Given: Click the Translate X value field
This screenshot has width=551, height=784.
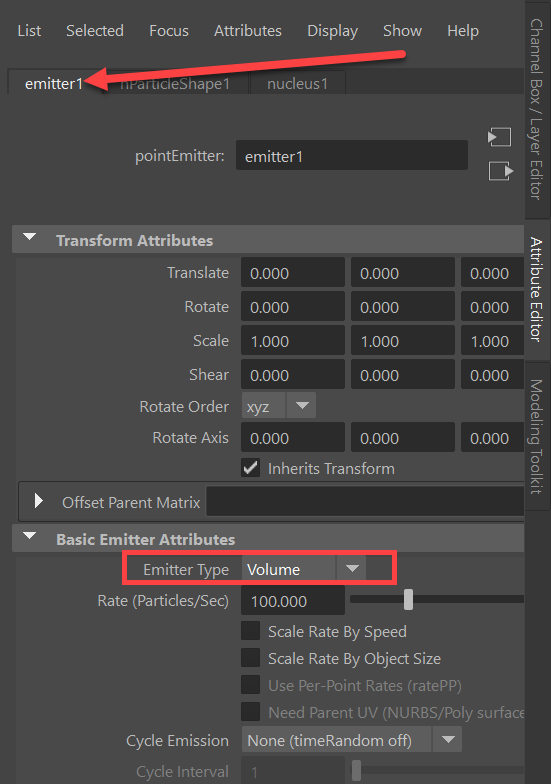Looking at the screenshot, I should point(293,273).
